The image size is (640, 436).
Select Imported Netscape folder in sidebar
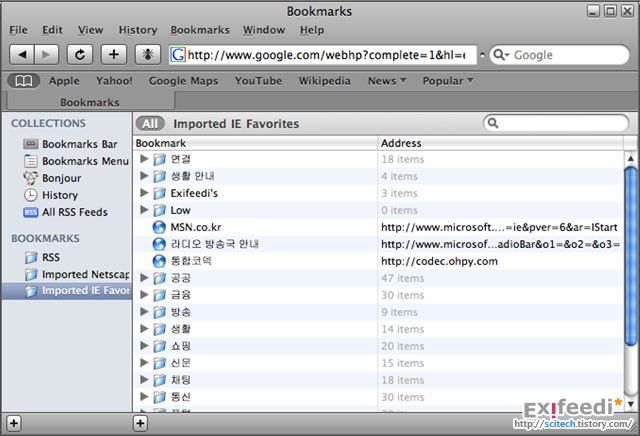click(77, 274)
